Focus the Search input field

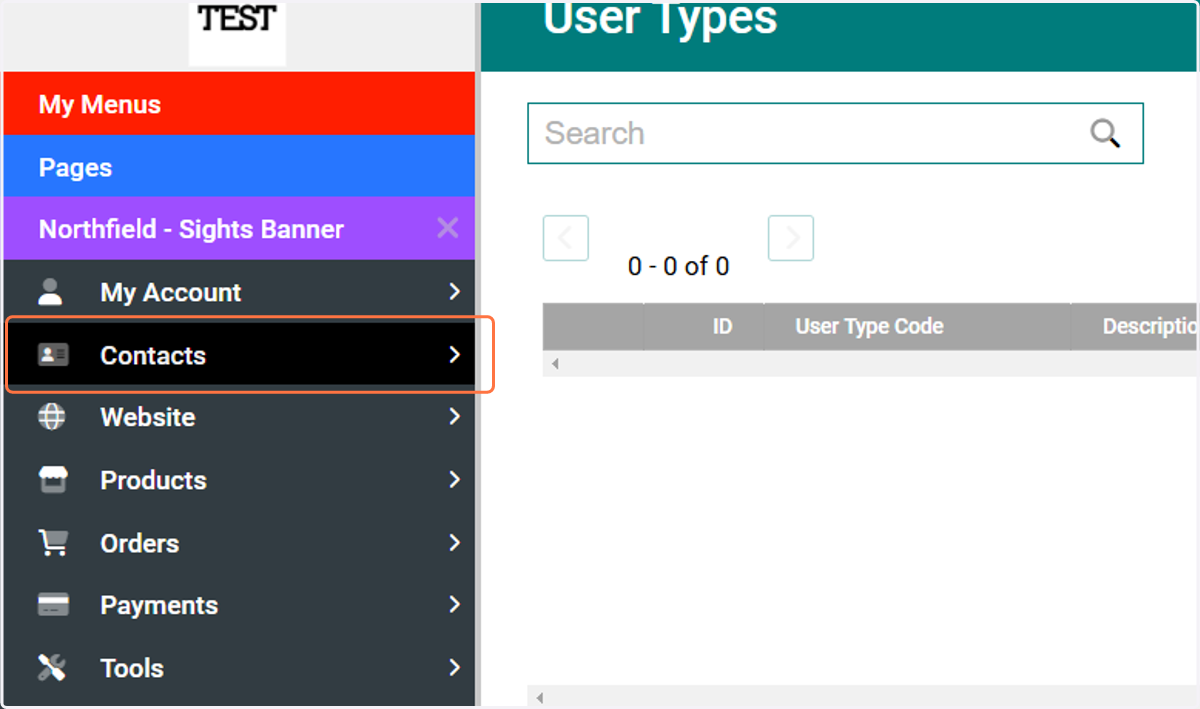click(835, 133)
